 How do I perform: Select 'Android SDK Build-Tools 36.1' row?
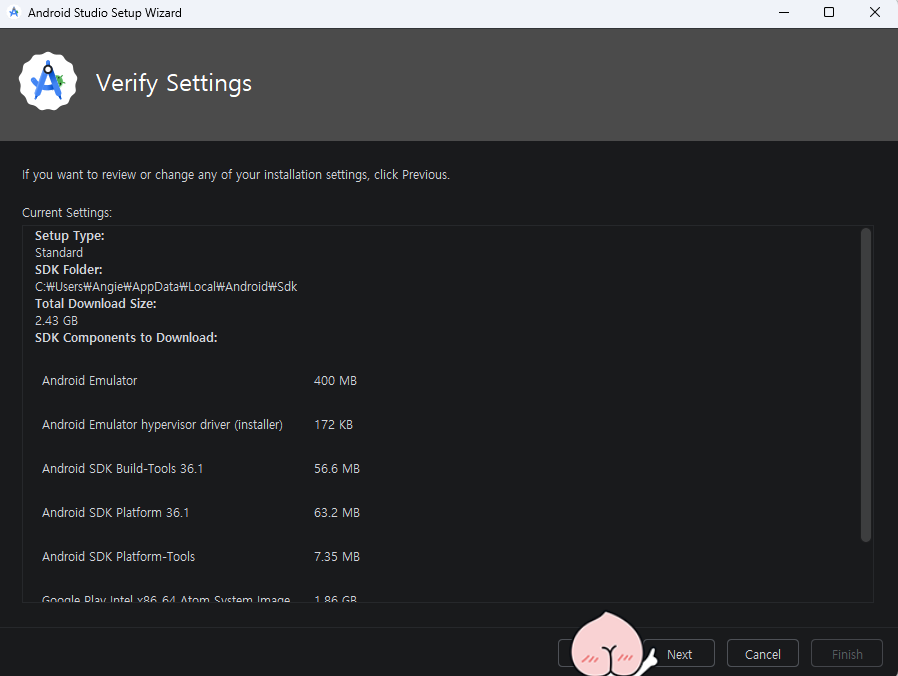[x=199, y=469]
